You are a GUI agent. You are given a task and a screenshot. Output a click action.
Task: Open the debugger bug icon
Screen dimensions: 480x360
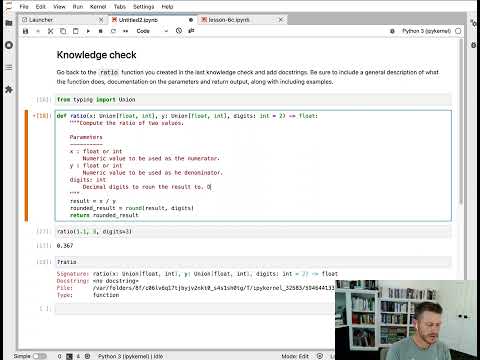click(392, 31)
